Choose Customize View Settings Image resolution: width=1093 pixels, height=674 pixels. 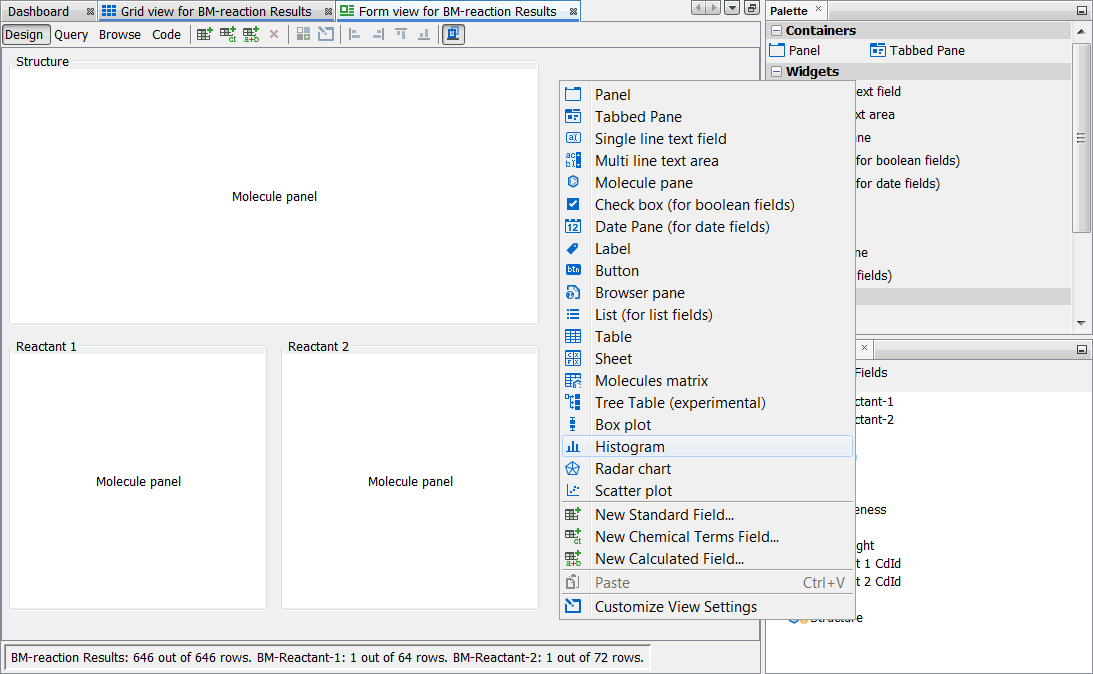(675, 607)
